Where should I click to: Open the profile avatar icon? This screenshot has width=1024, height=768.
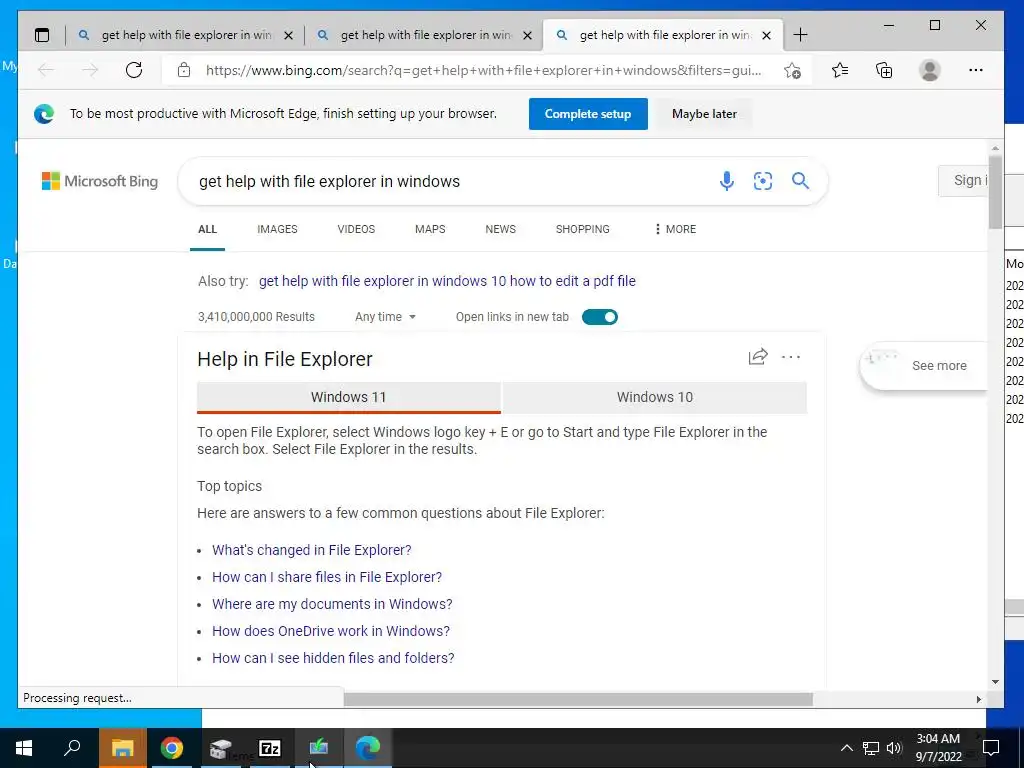[x=929, y=70]
